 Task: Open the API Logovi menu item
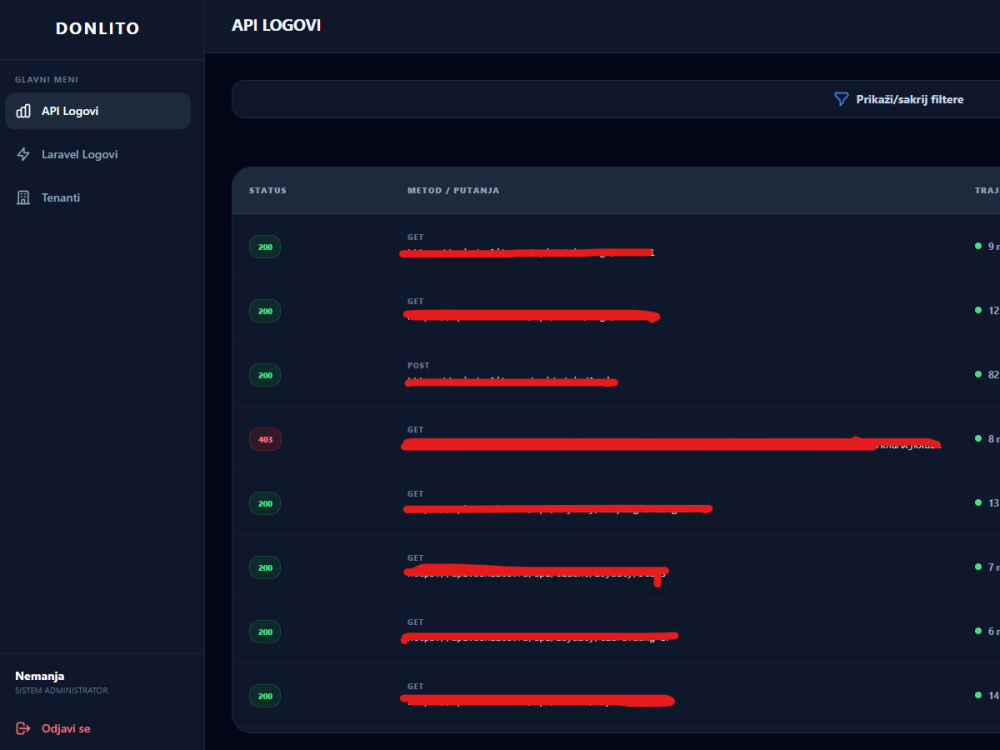click(x=98, y=111)
